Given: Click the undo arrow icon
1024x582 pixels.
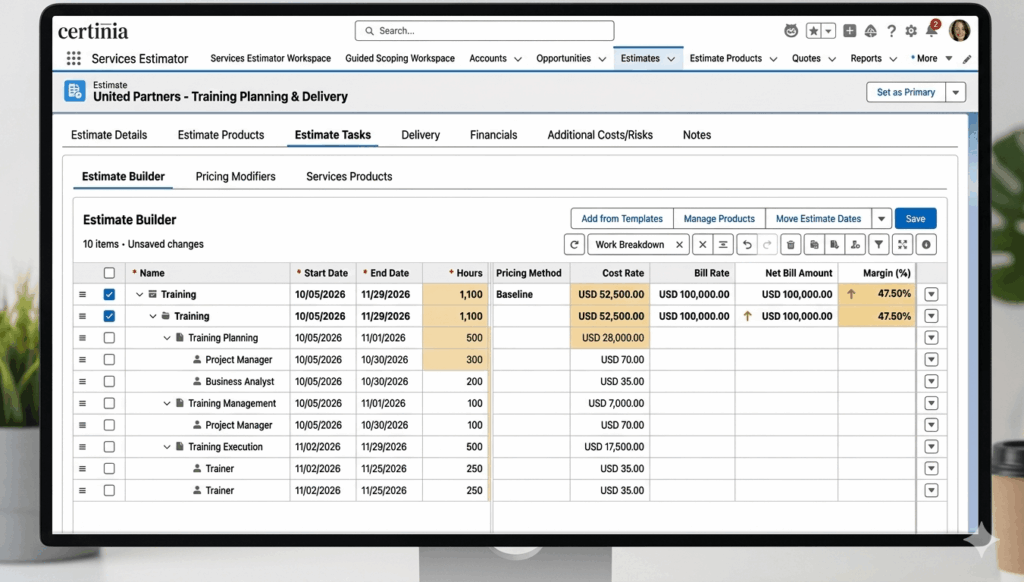Looking at the screenshot, I should point(747,244).
